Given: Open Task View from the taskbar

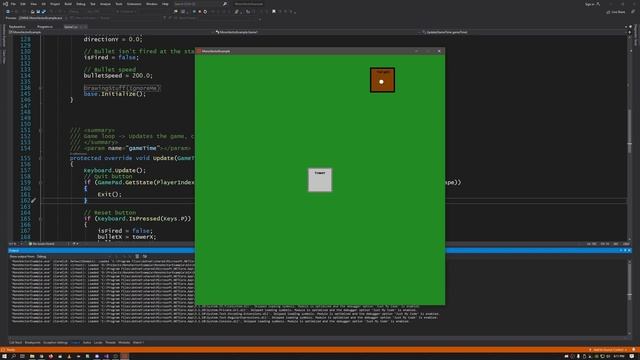Looking at the screenshot, I should pos(22,356).
